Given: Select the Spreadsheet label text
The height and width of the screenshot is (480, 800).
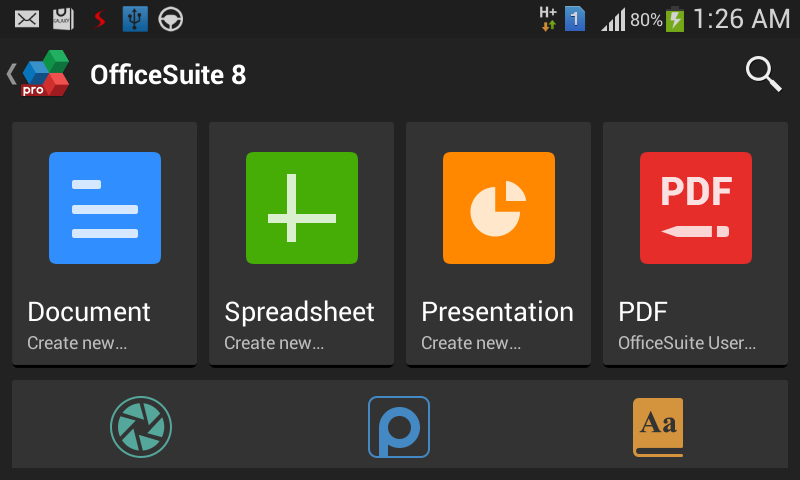Looking at the screenshot, I should (299, 312).
